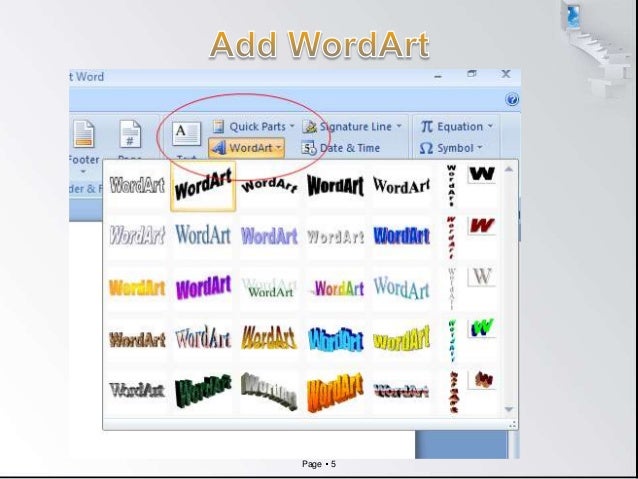Choose gray embossed WordArt style
638x479 pixels.
coord(137,391)
